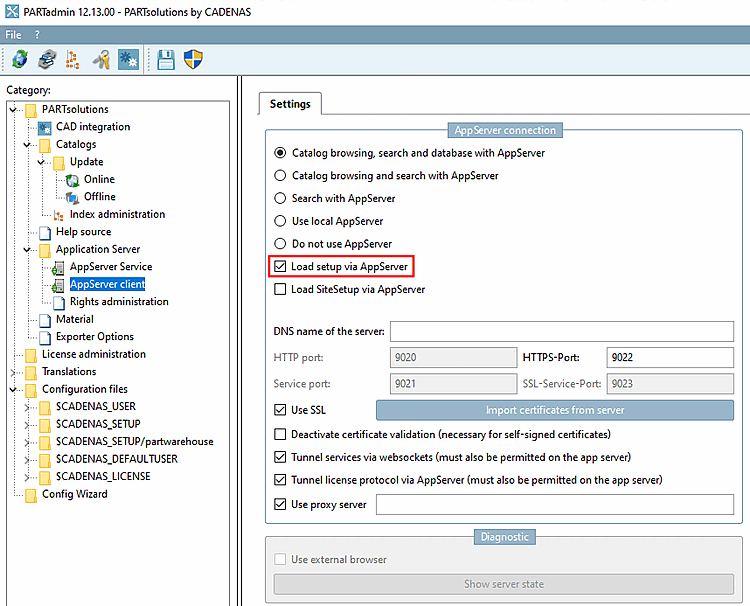Screen dimensions: 750x606
Task: Select AppServer Service in the tree
Action: 111,267
